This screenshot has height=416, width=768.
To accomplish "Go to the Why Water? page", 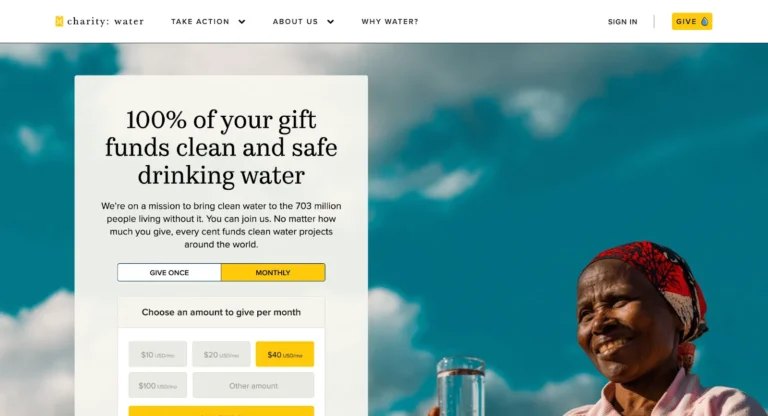I will click(x=390, y=22).
